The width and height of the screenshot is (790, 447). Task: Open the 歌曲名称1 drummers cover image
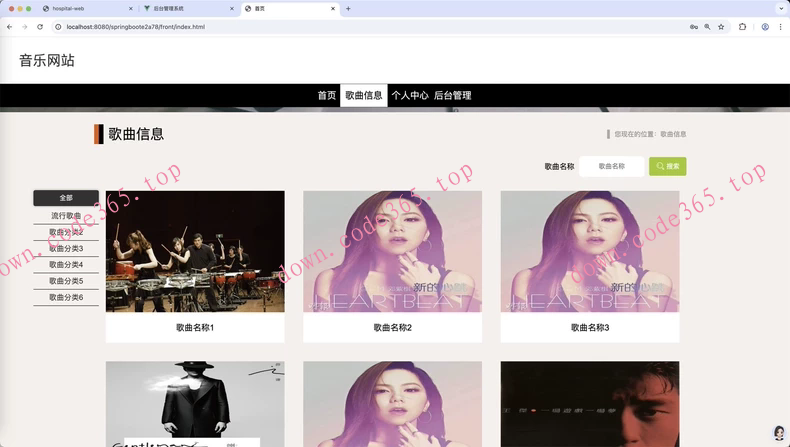[x=195, y=251]
